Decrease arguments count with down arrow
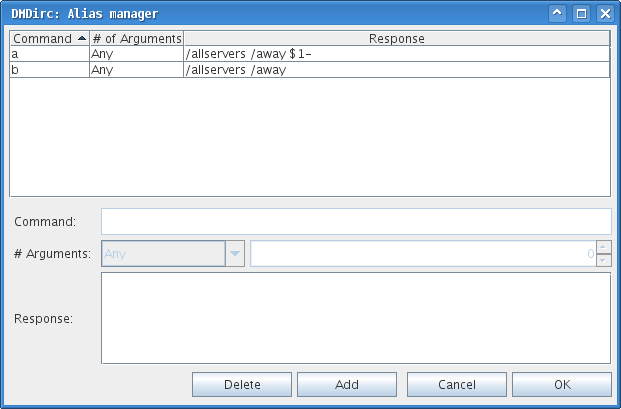This screenshot has height=409, width=621. pyautogui.click(x=604, y=260)
